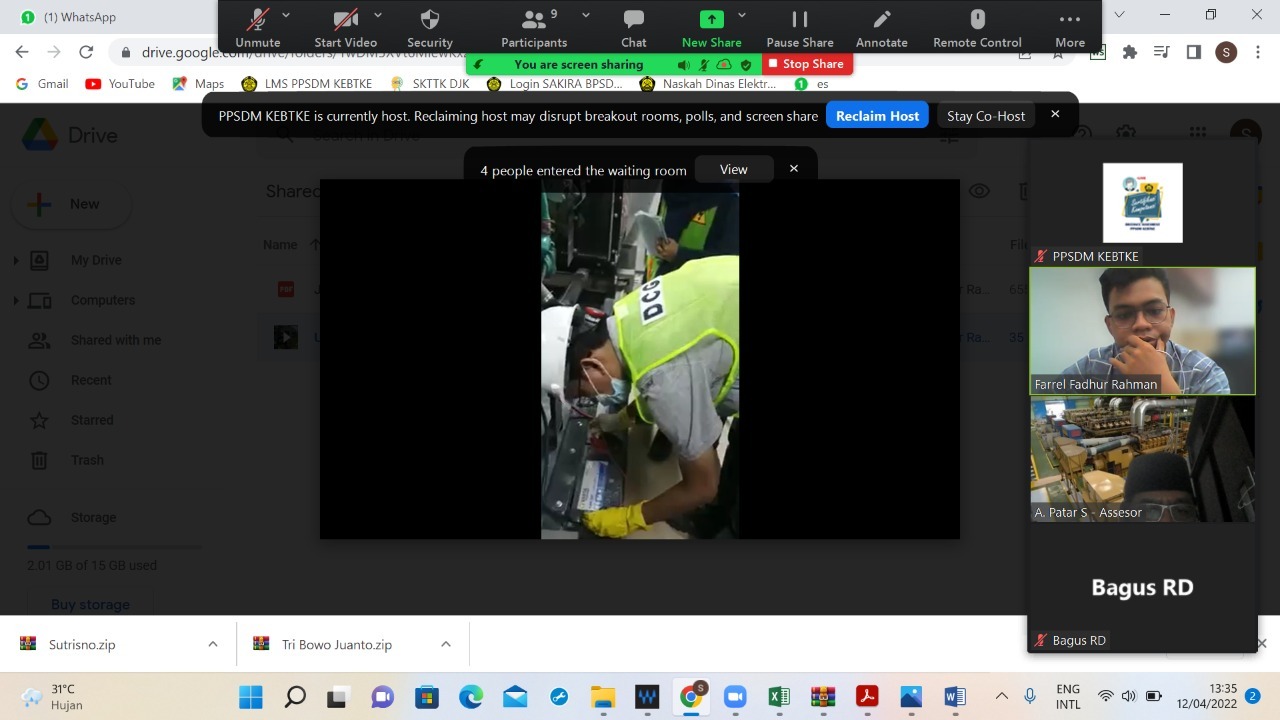Open Chrome extensions puzzle icon
Screen dimensions: 1280x720
click(1130, 52)
